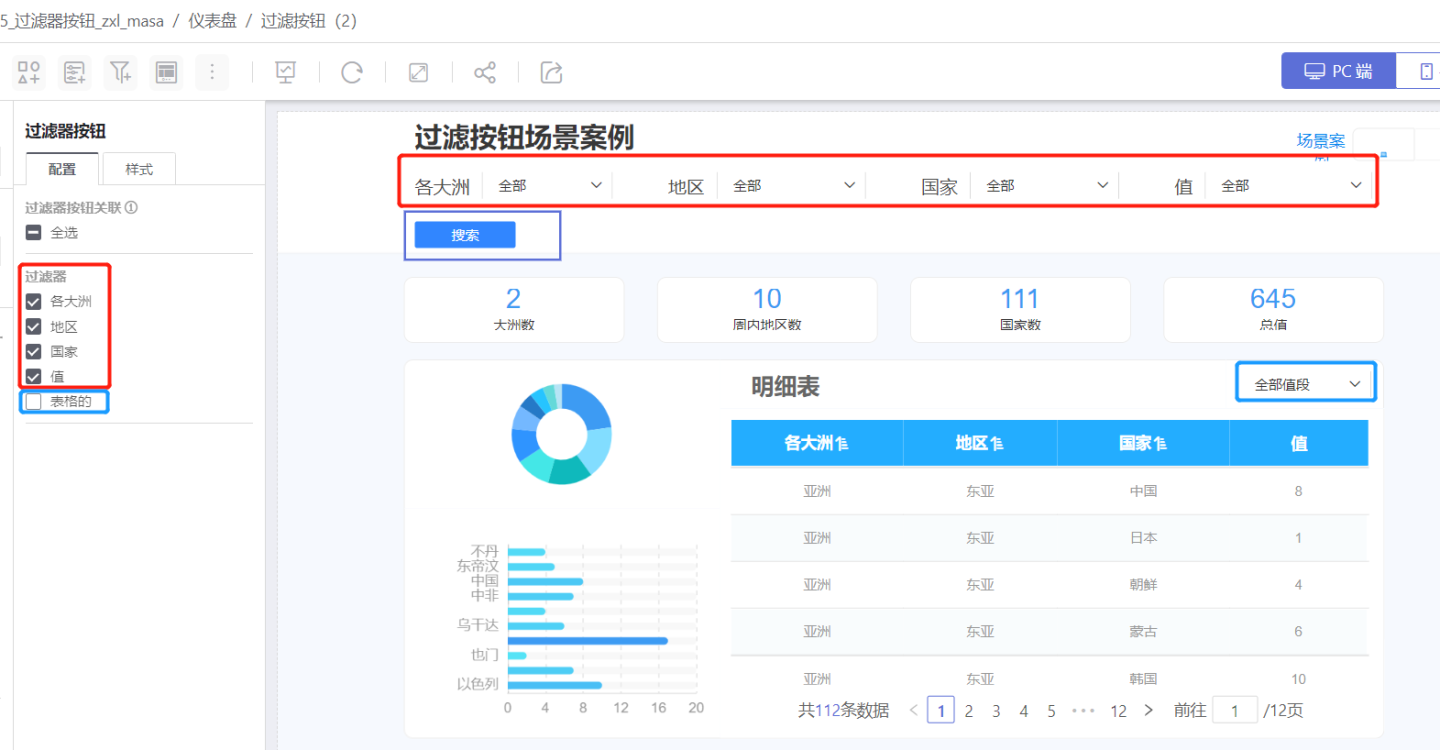Switch to PC 端 view
Viewport: 1440px width, 750px height.
coord(1338,71)
